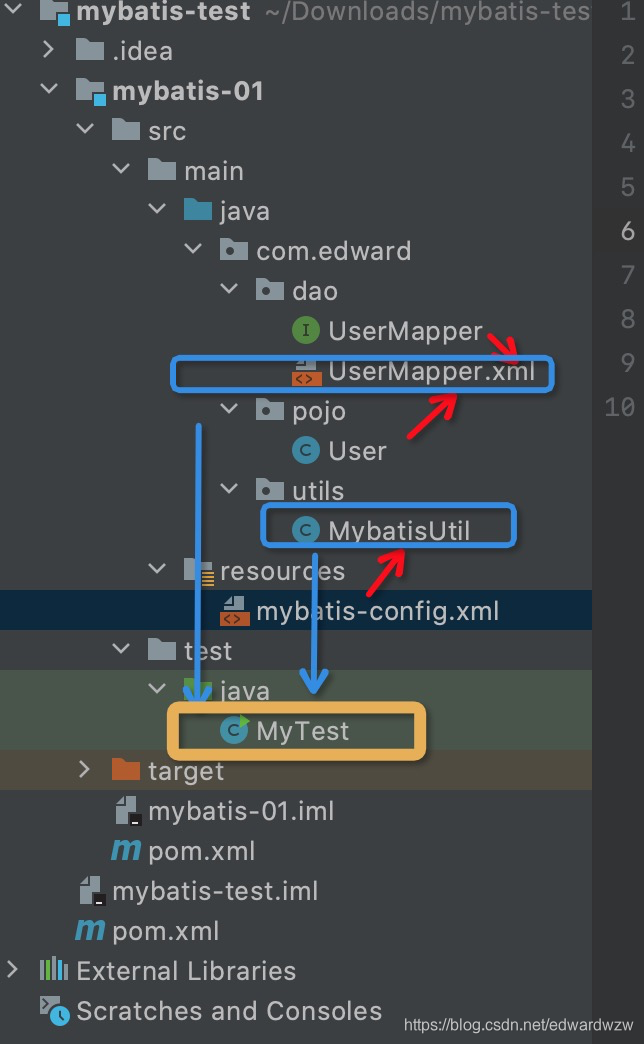Collapse the mybatis-01 module

pos(49,89)
